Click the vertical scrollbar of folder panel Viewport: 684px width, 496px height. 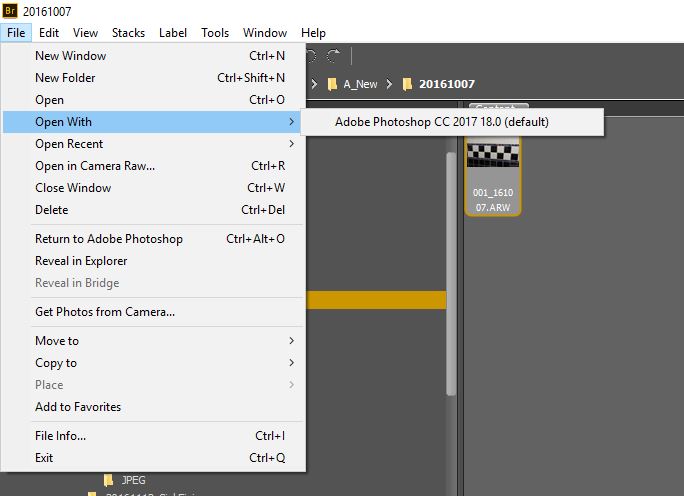coord(451,274)
